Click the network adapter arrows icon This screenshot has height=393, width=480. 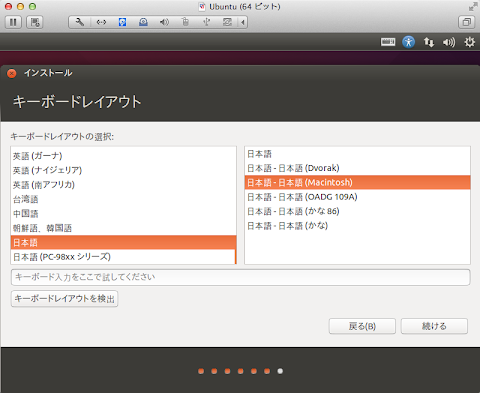(x=101, y=22)
